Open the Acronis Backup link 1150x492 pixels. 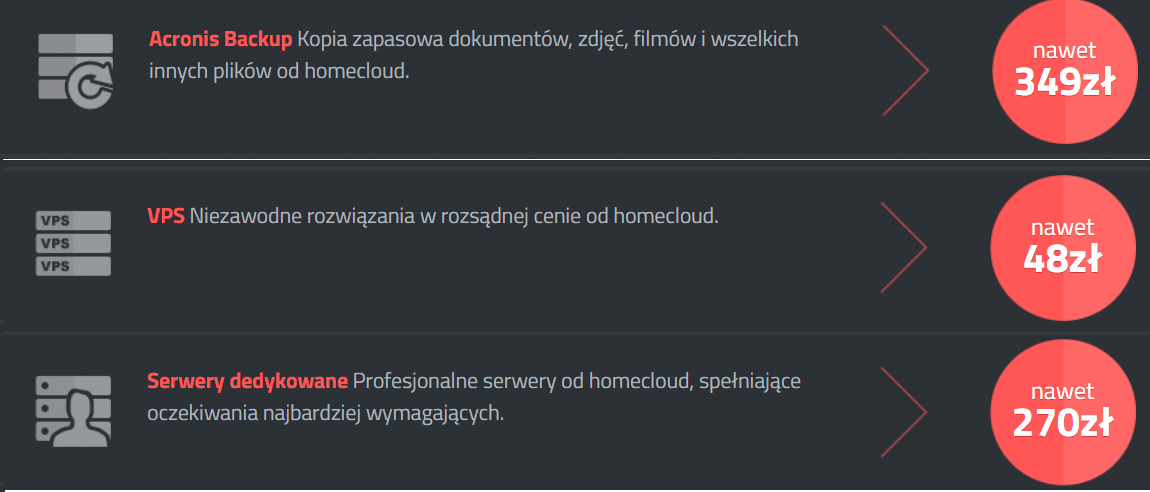pos(220,40)
